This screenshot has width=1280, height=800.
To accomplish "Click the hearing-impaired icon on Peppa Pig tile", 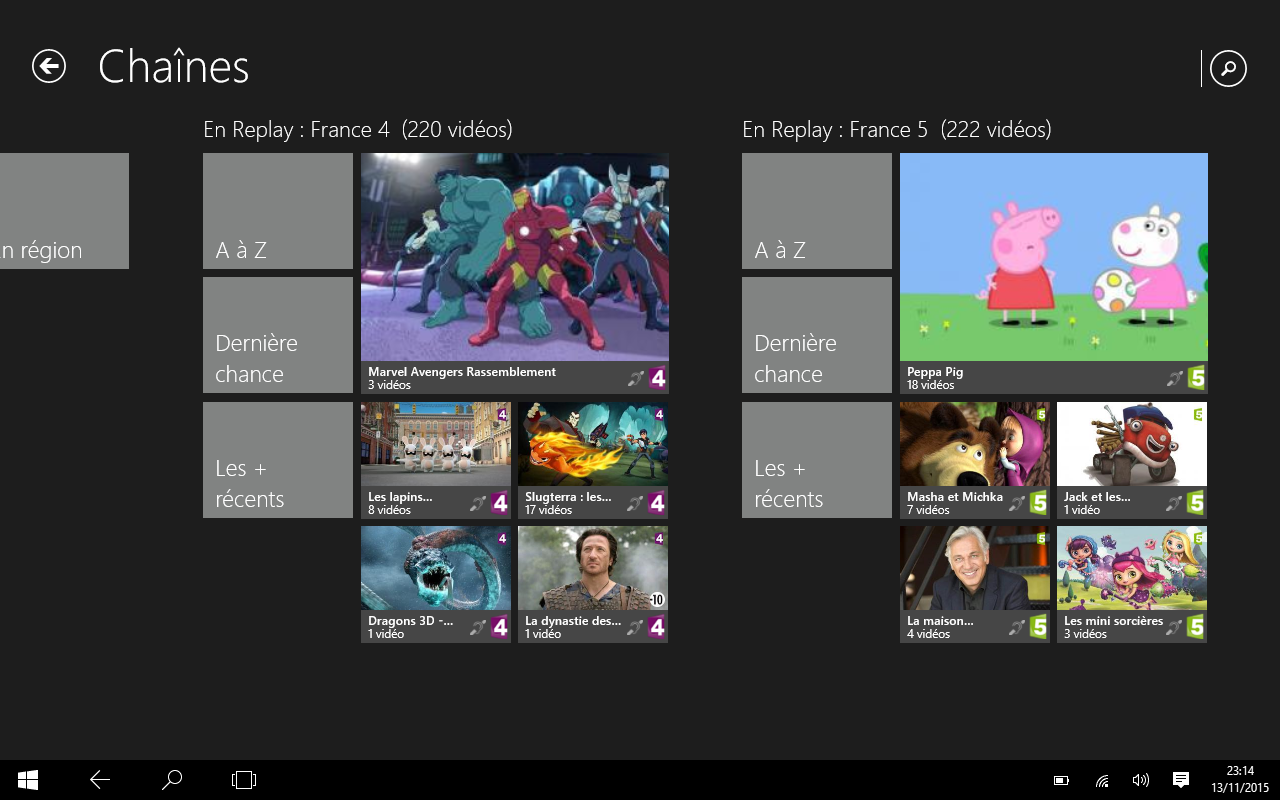I will tap(1174, 378).
